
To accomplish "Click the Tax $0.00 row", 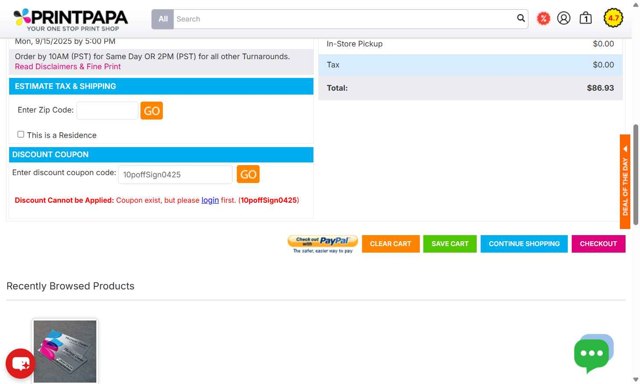I will tap(470, 65).
